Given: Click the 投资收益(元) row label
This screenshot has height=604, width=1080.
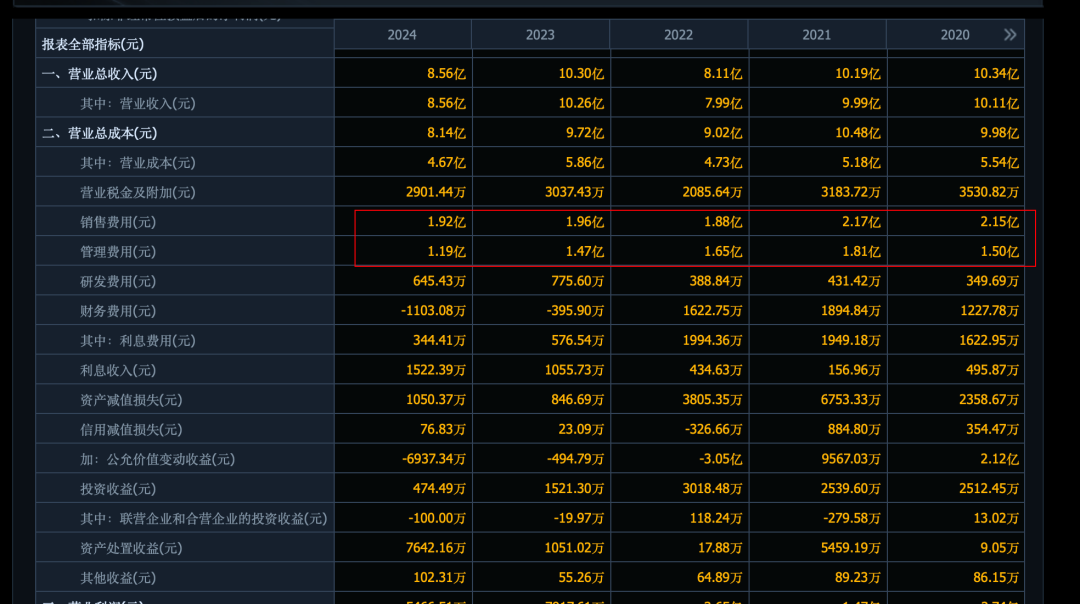Looking at the screenshot, I should 118,488.
